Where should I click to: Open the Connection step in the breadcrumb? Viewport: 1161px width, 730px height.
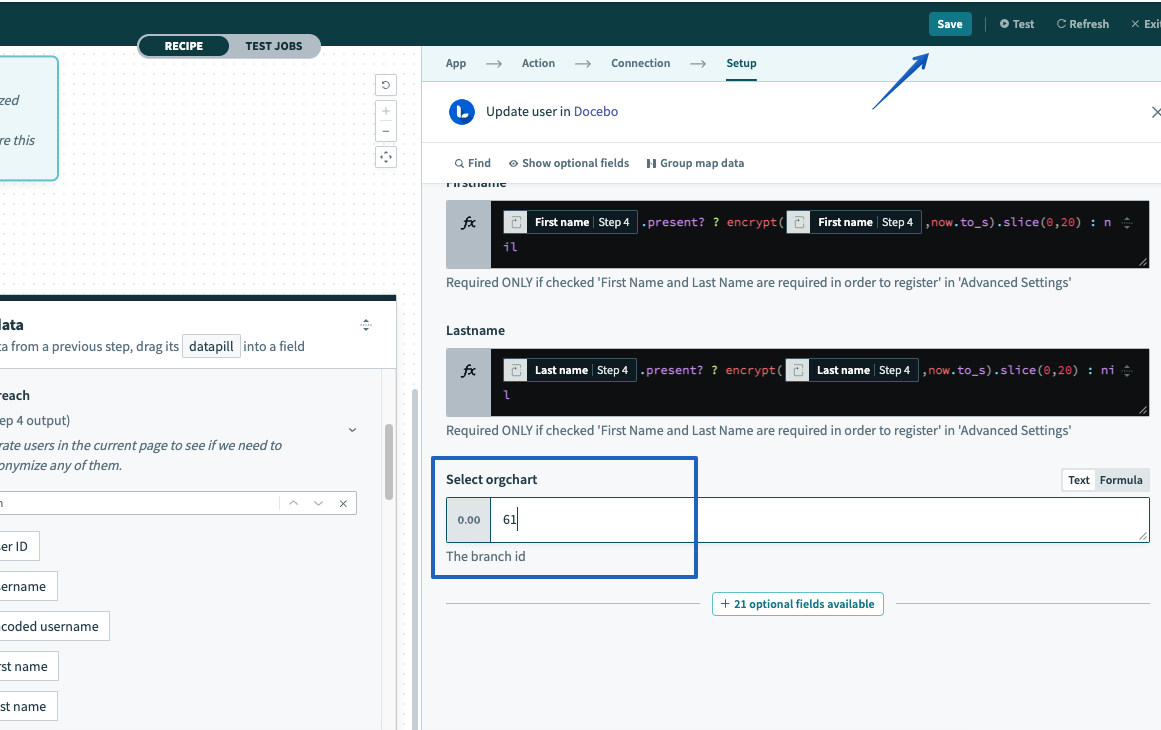[x=640, y=62]
